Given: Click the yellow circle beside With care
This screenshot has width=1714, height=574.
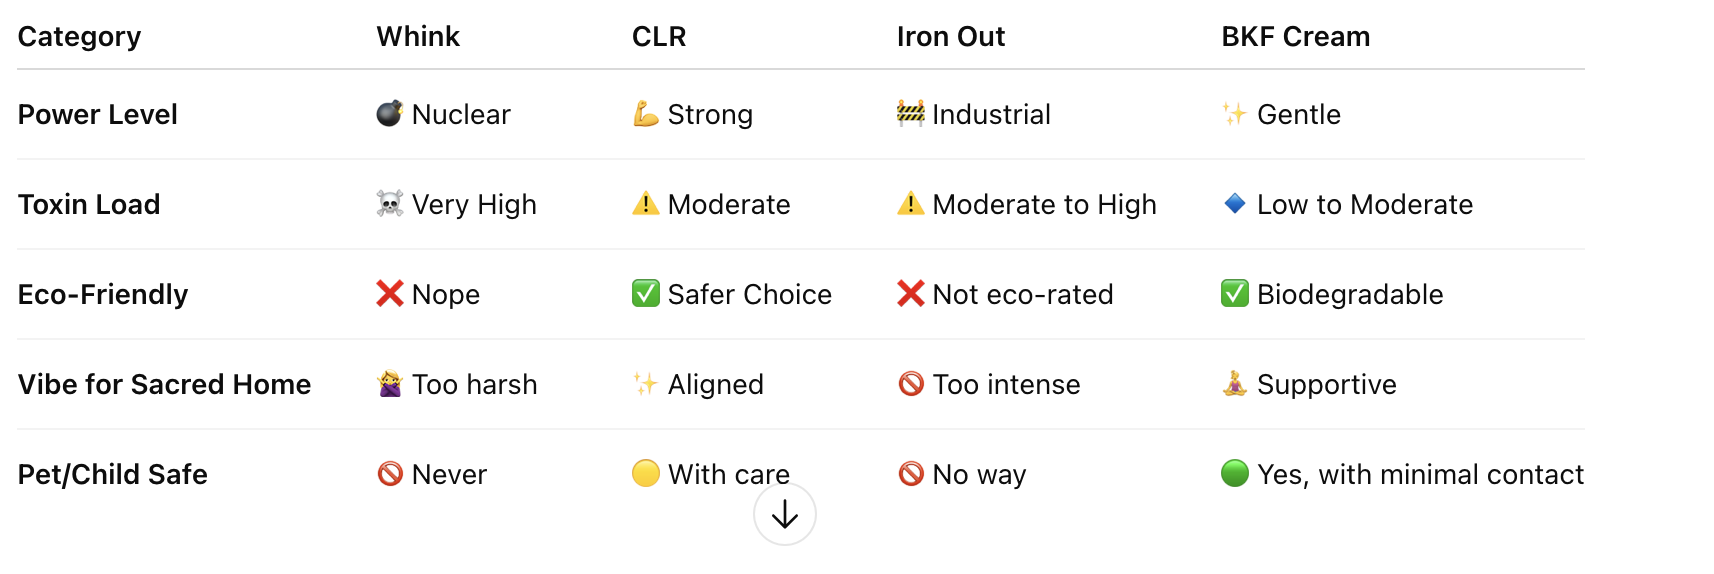Looking at the screenshot, I should 646,473.
